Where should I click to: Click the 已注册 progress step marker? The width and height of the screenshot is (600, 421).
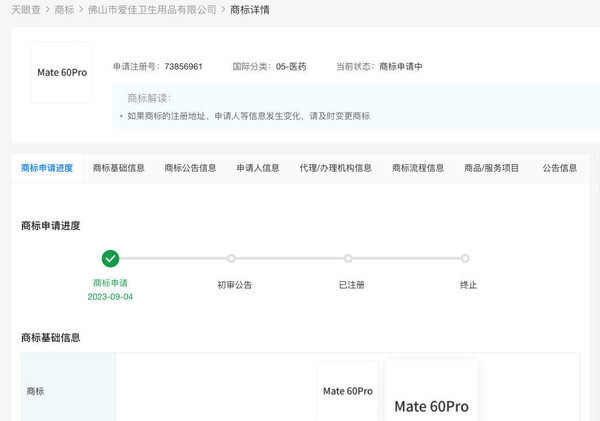pos(348,259)
